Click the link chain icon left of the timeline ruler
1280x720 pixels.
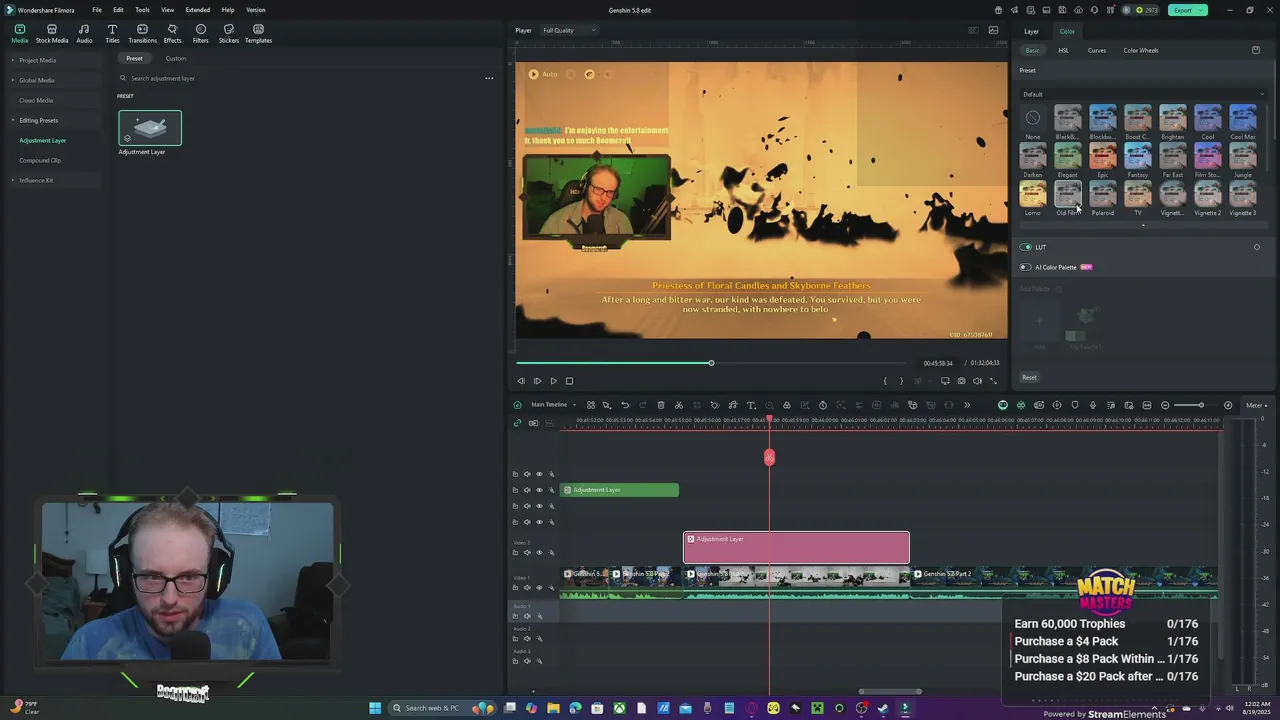coord(517,423)
